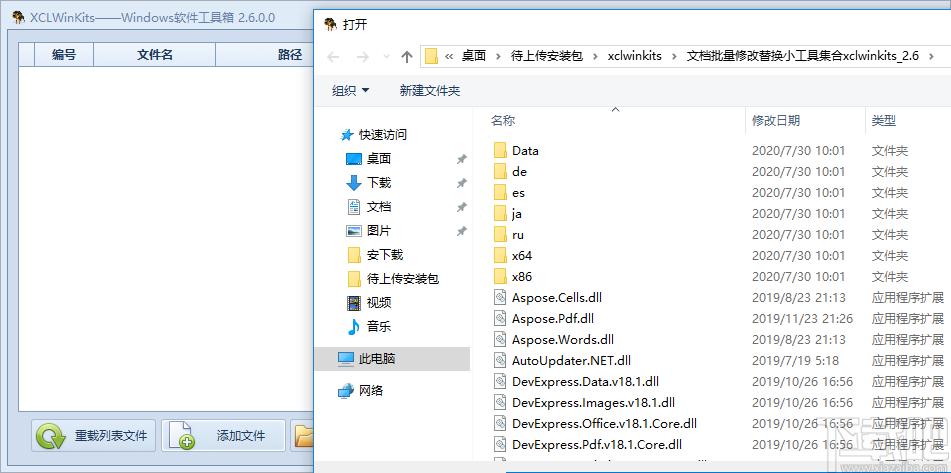Viewport: 951px width, 473px height.
Task: Click the 2019/7/19 5:18 date cell
Action: pos(795,361)
